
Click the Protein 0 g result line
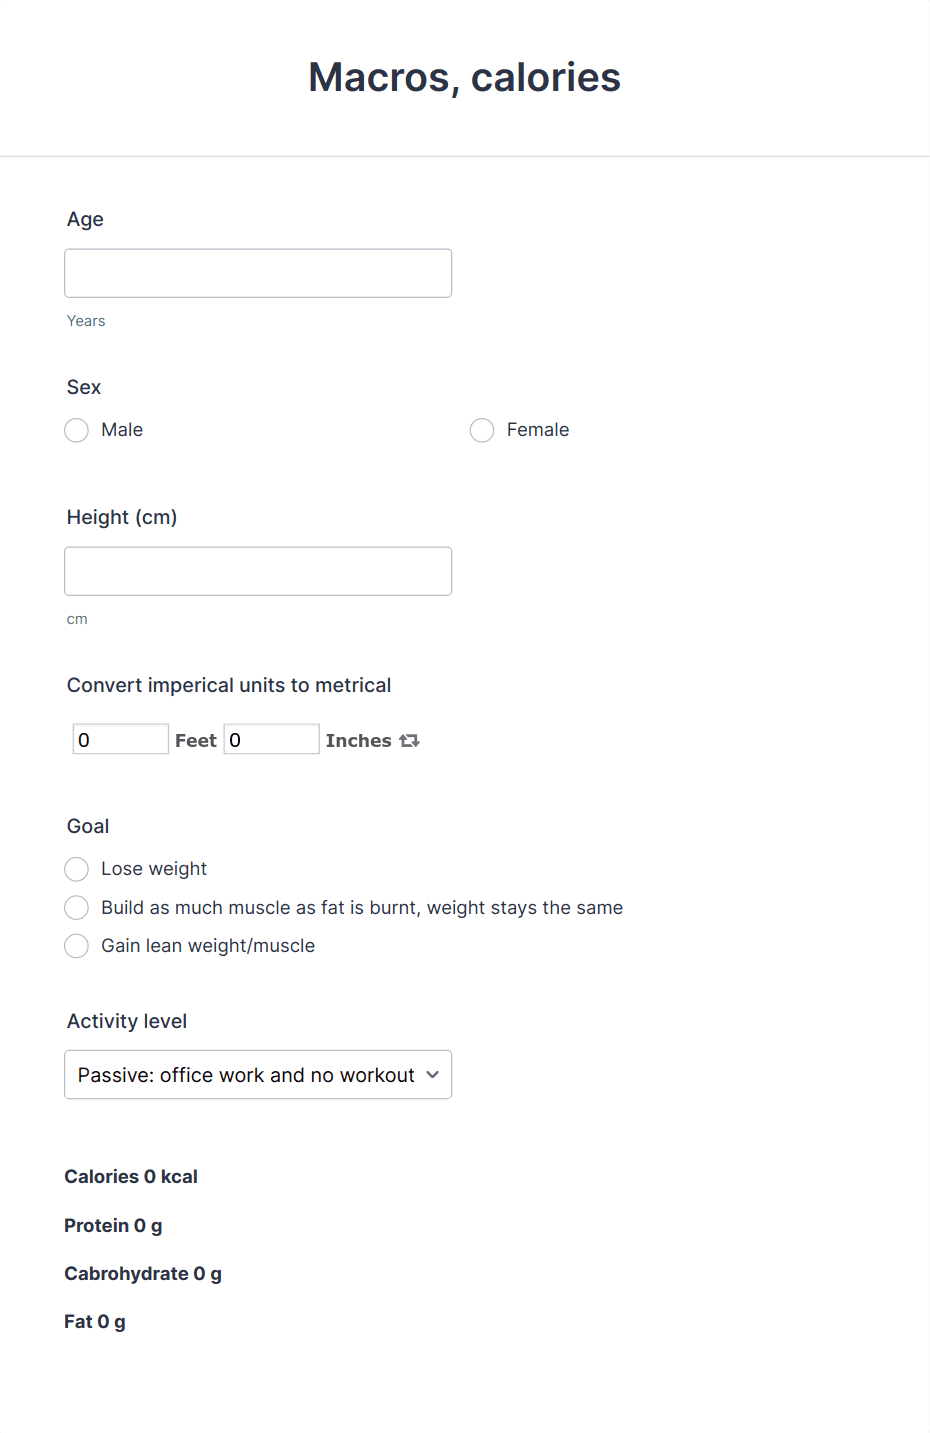113,1225
